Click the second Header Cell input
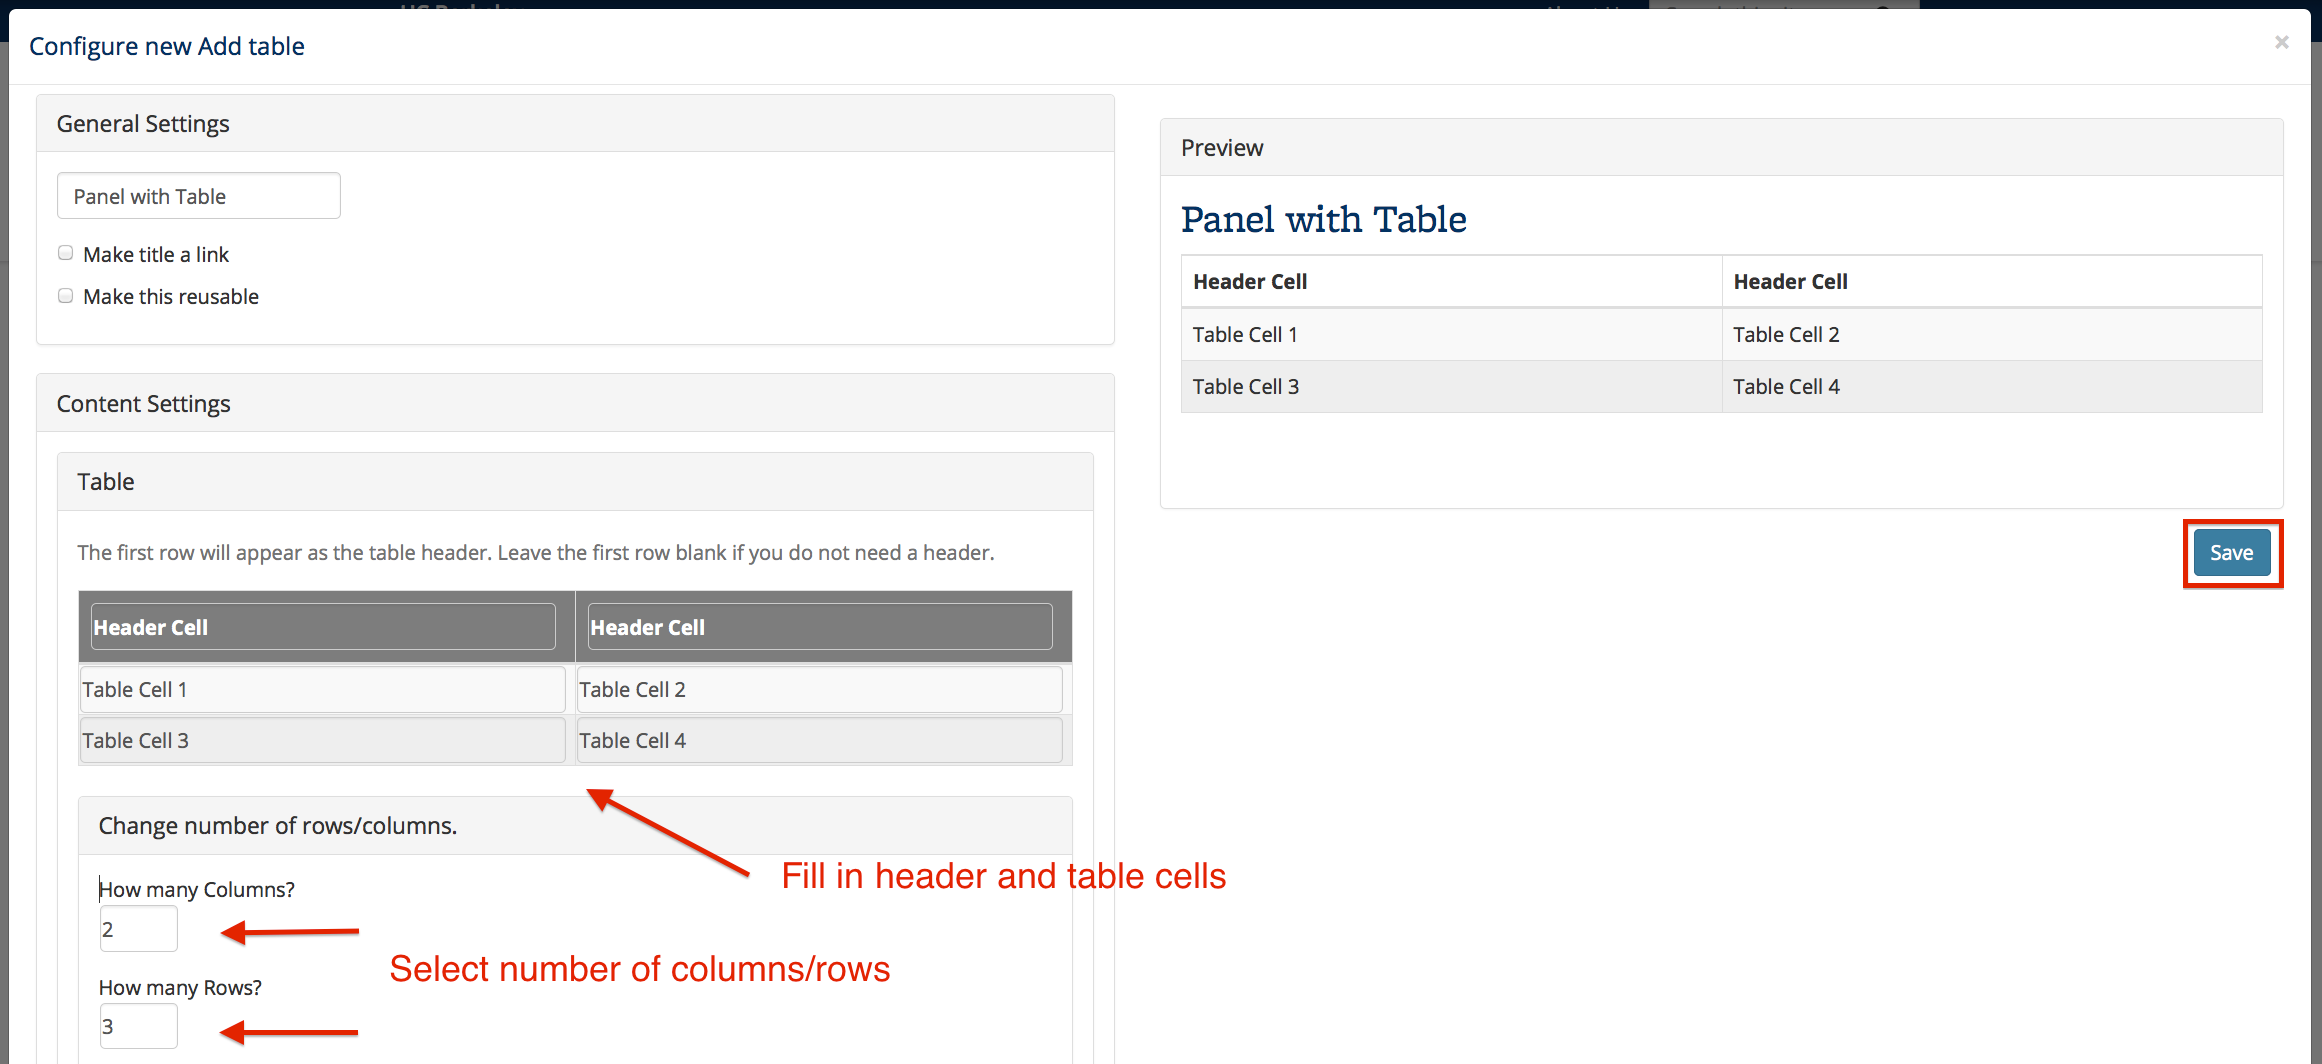 tap(818, 626)
